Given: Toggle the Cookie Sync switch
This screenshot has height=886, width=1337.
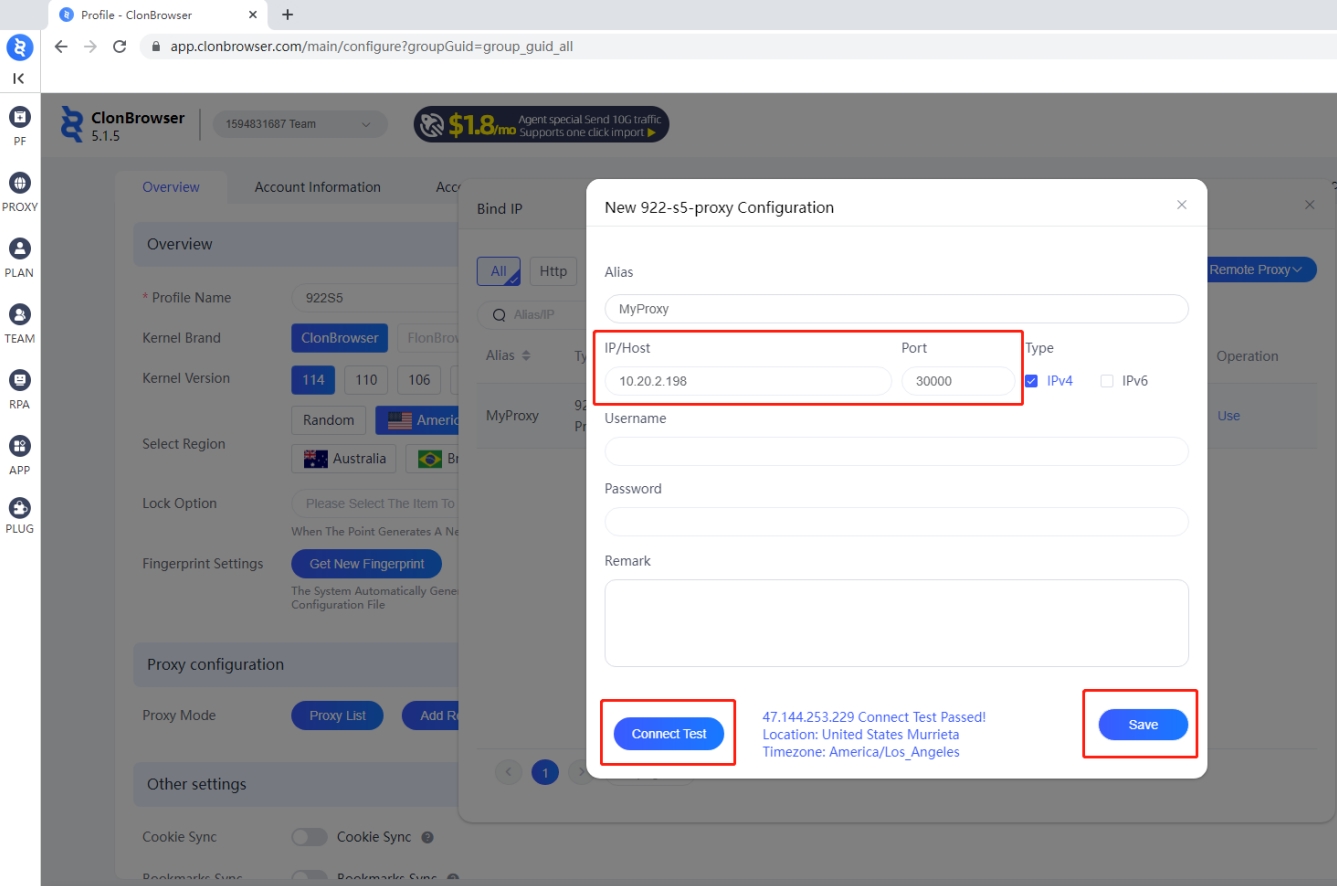Looking at the screenshot, I should pyautogui.click(x=309, y=837).
